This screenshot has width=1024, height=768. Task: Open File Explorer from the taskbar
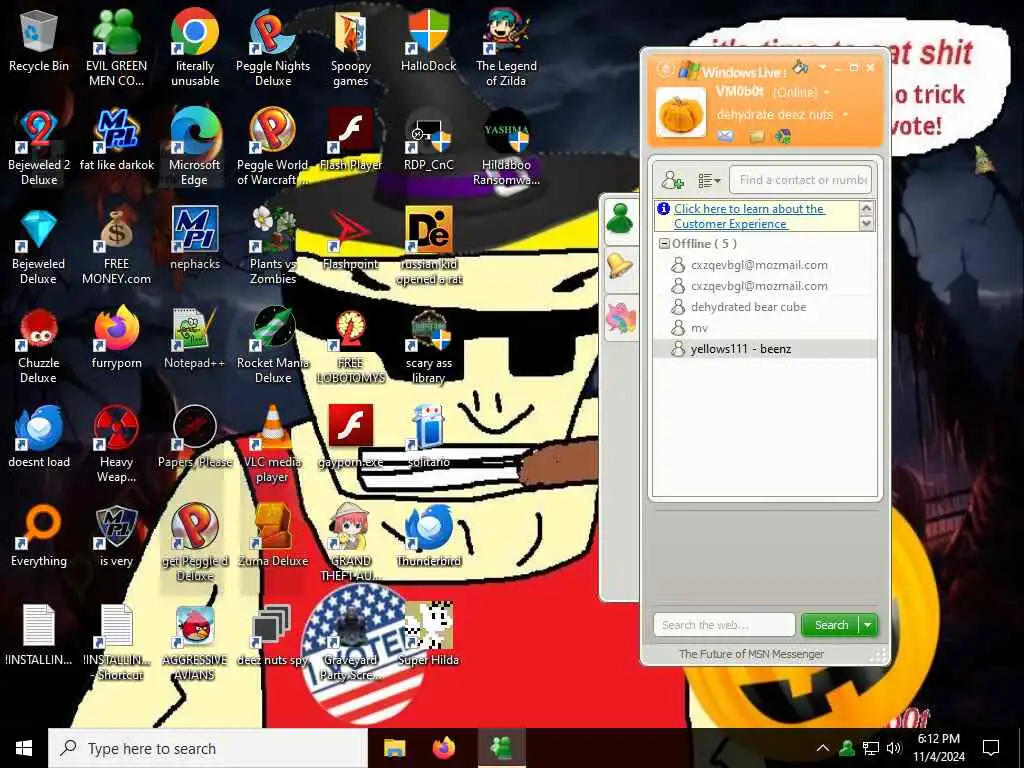(394, 748)
